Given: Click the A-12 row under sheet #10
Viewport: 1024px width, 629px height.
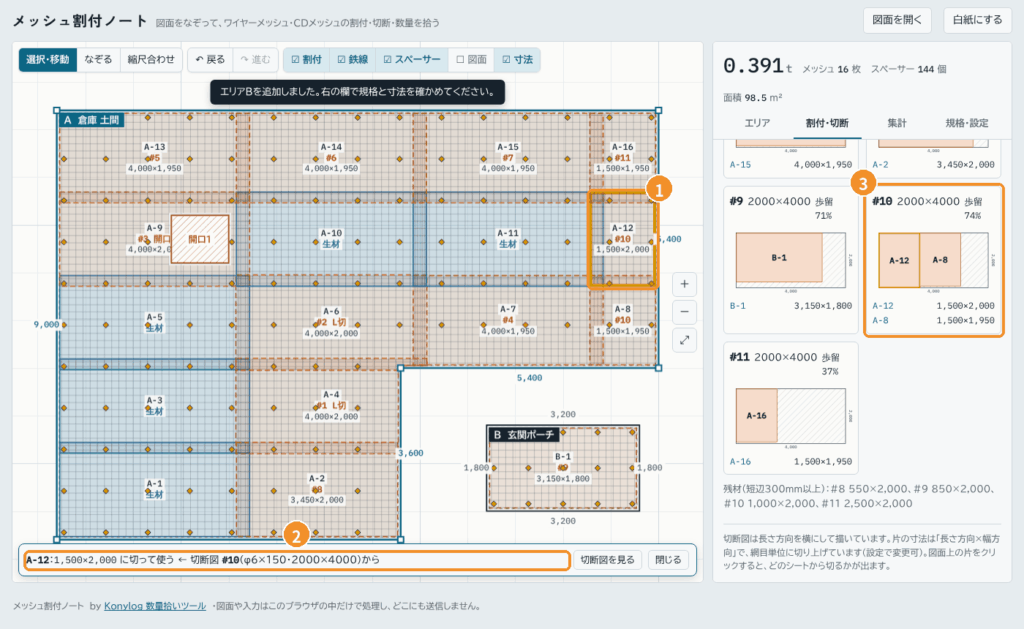Looking at the screenshot, I should 933,306.
